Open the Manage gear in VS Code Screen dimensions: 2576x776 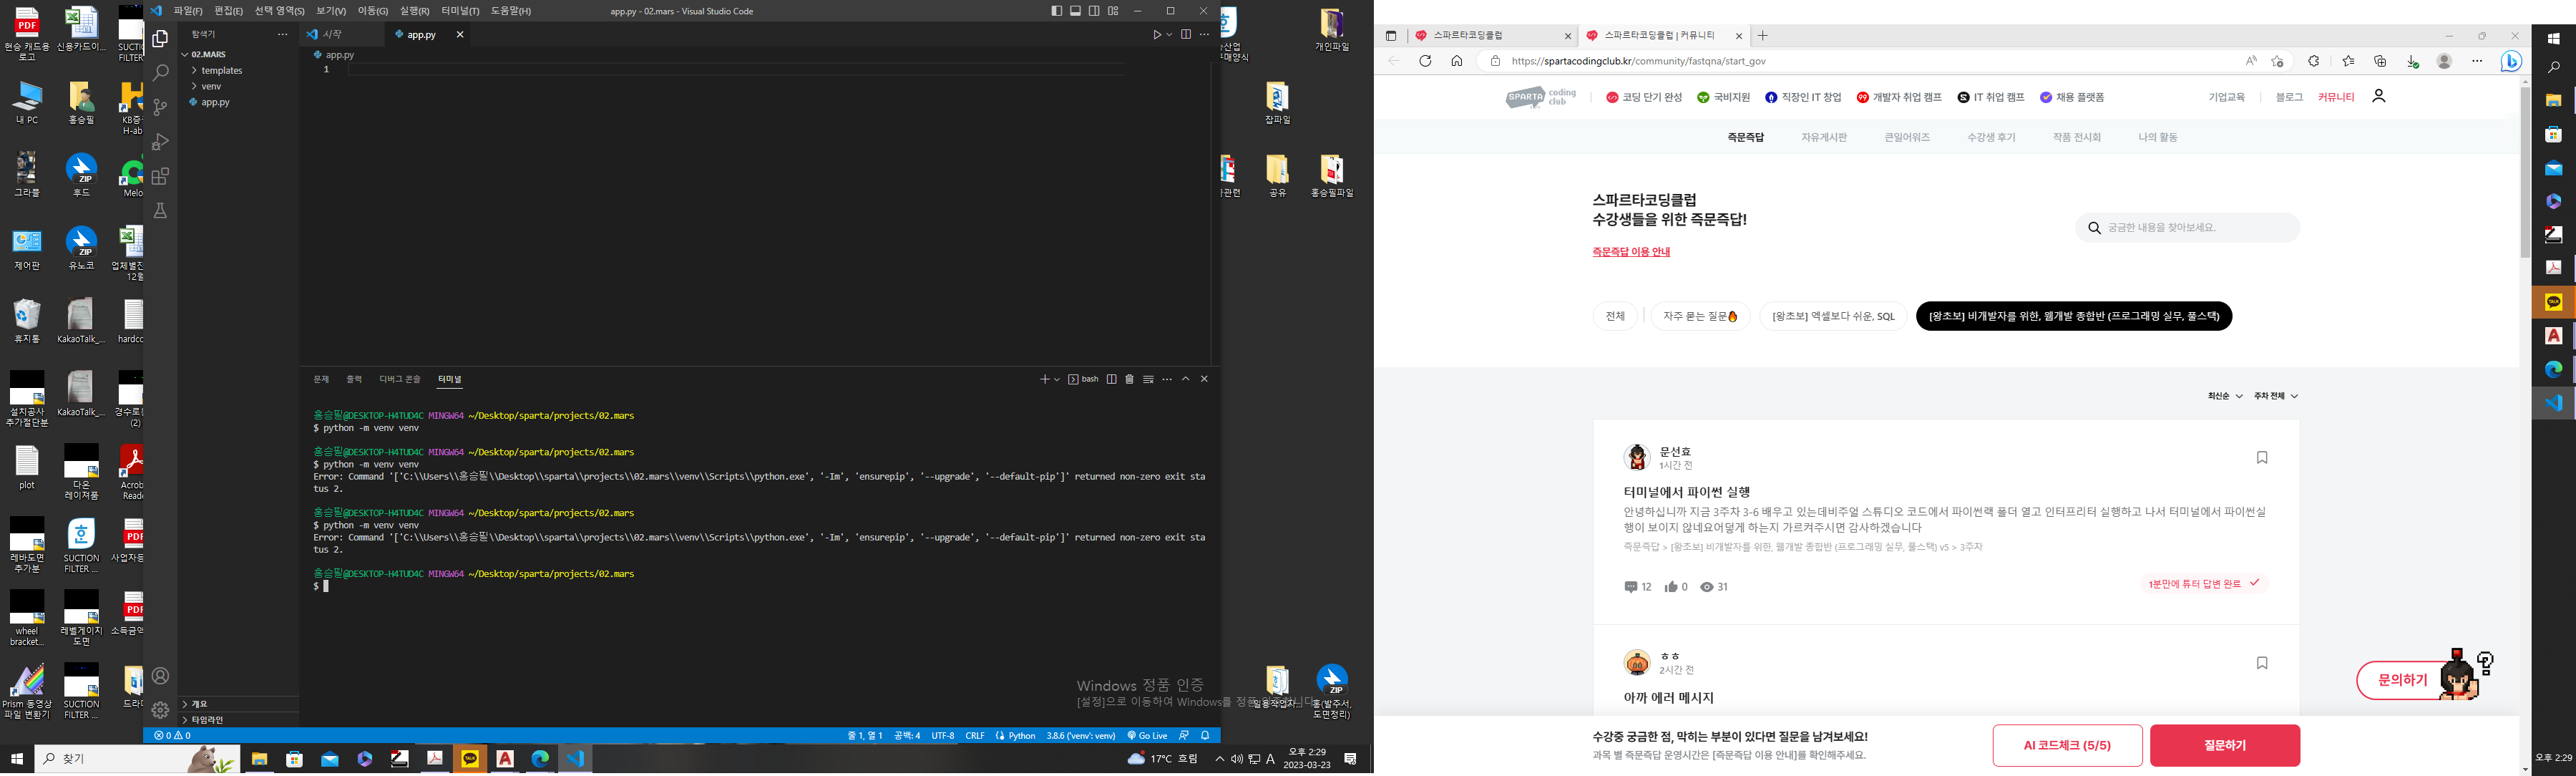(x=160, y=710)
